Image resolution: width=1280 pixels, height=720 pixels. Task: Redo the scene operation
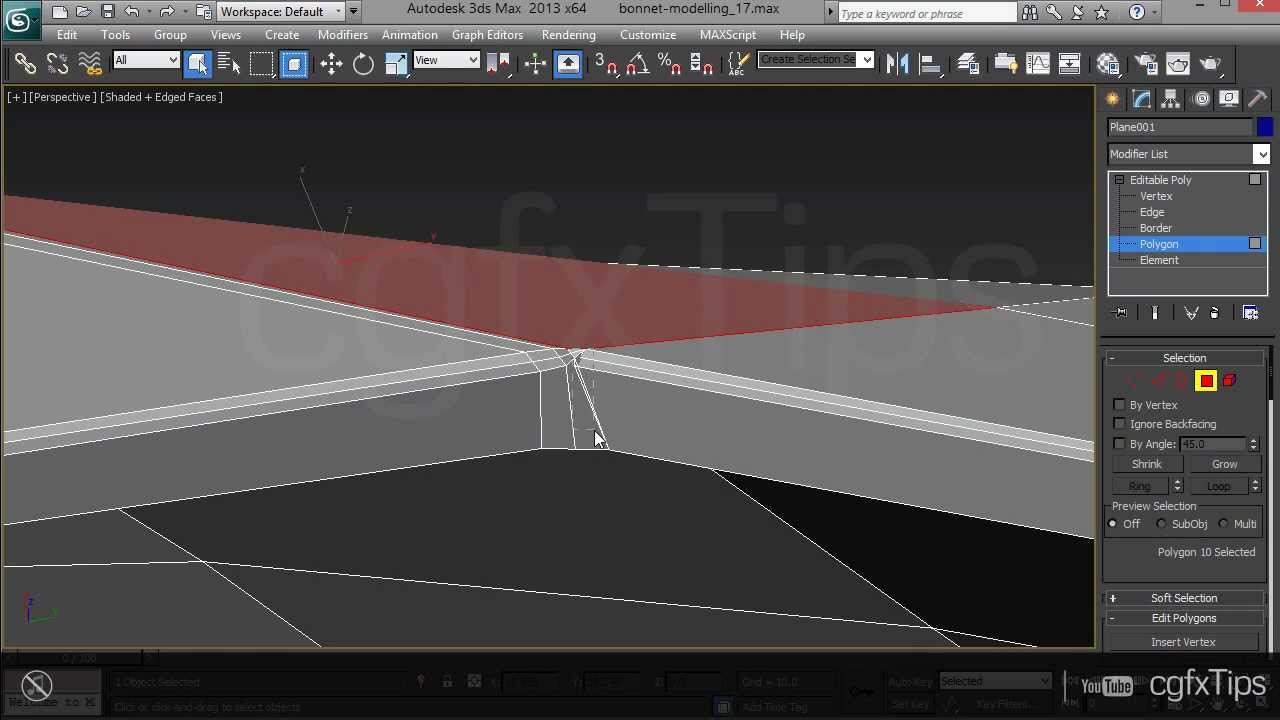[167, 12]
